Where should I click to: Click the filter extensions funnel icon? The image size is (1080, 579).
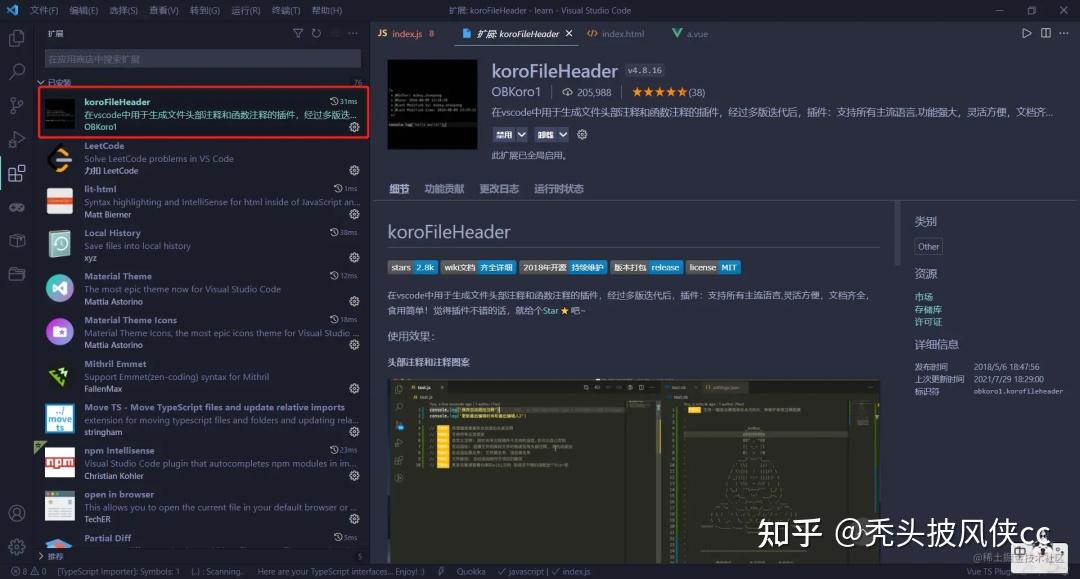pos(298,33)
